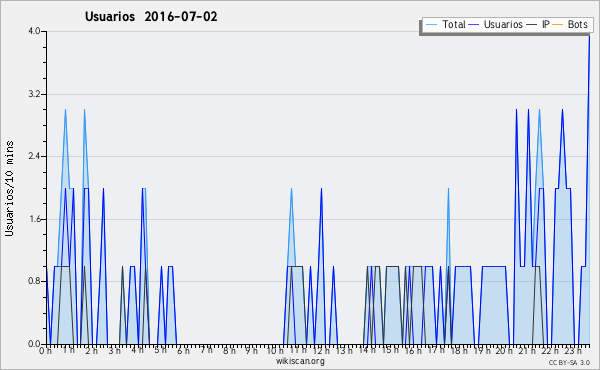Image resolution: width=600 pixels, height=370 pixels.
Task: Click the '0 h' x-axis label
Action: point(46,351)
